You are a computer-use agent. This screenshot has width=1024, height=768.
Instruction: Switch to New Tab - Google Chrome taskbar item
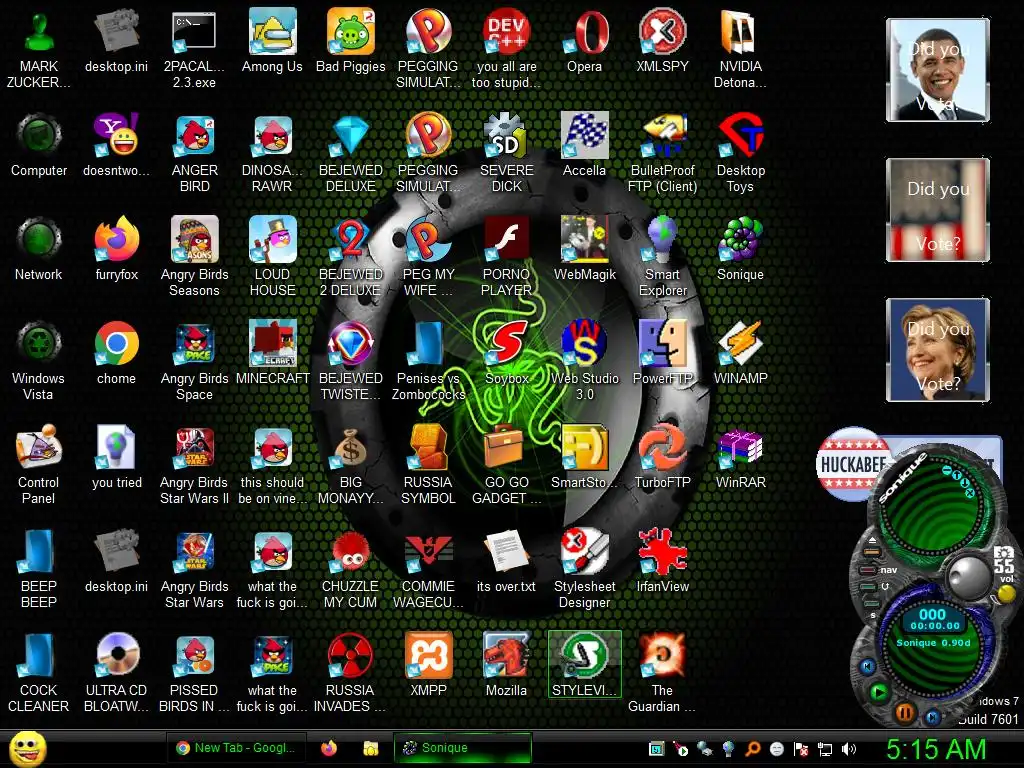pos(236,748)
